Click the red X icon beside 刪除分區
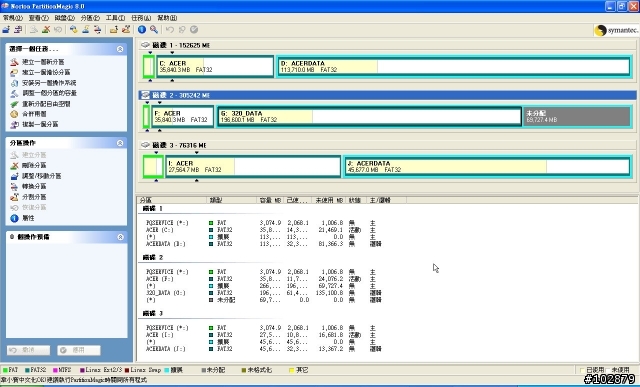Screen dimensions: 640x387 (x=14, y=165)
